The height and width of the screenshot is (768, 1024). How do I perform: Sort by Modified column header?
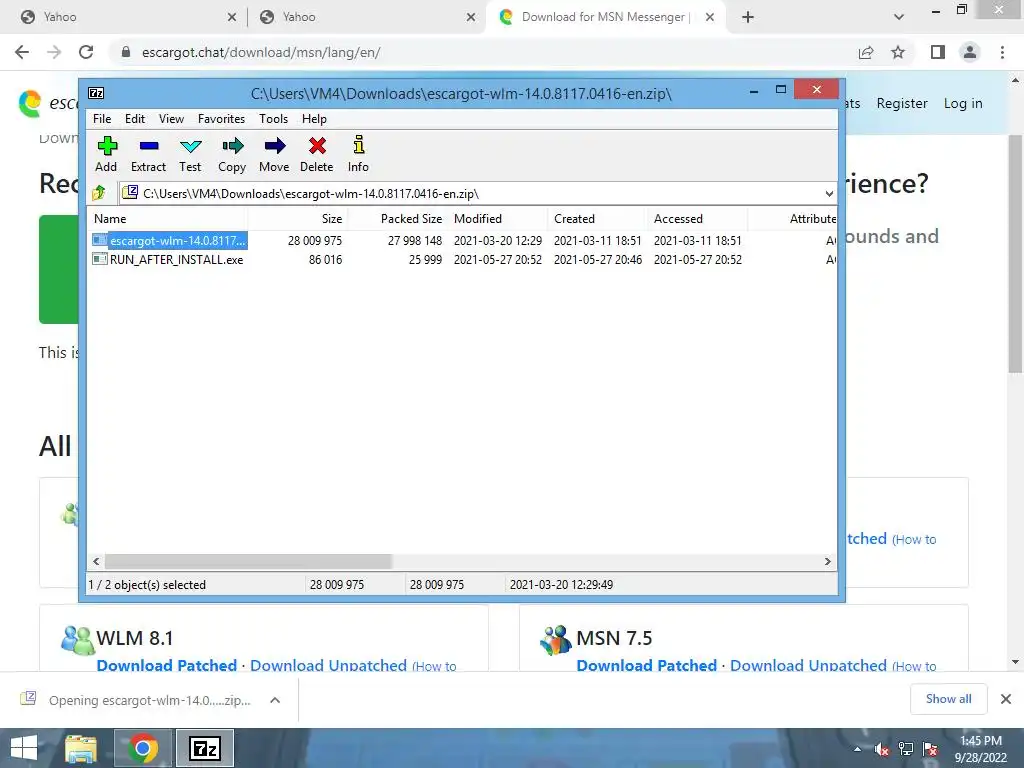click(498, 219)
